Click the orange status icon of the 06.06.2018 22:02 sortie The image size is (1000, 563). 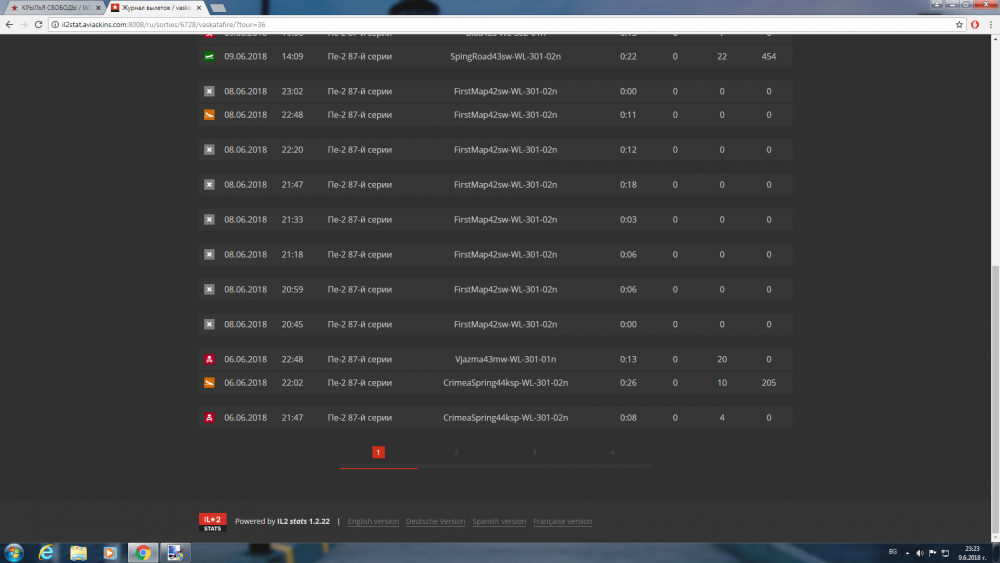(209, 383)
